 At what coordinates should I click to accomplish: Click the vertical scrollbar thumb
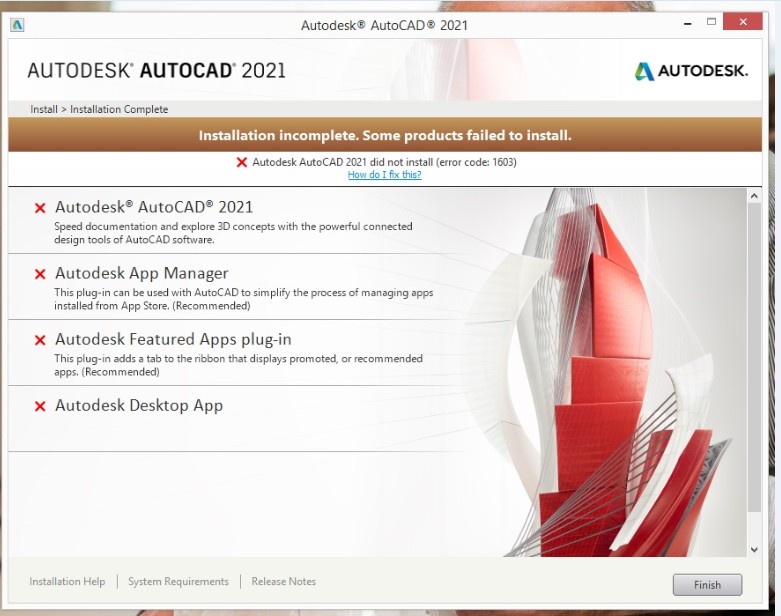(754, 357)
